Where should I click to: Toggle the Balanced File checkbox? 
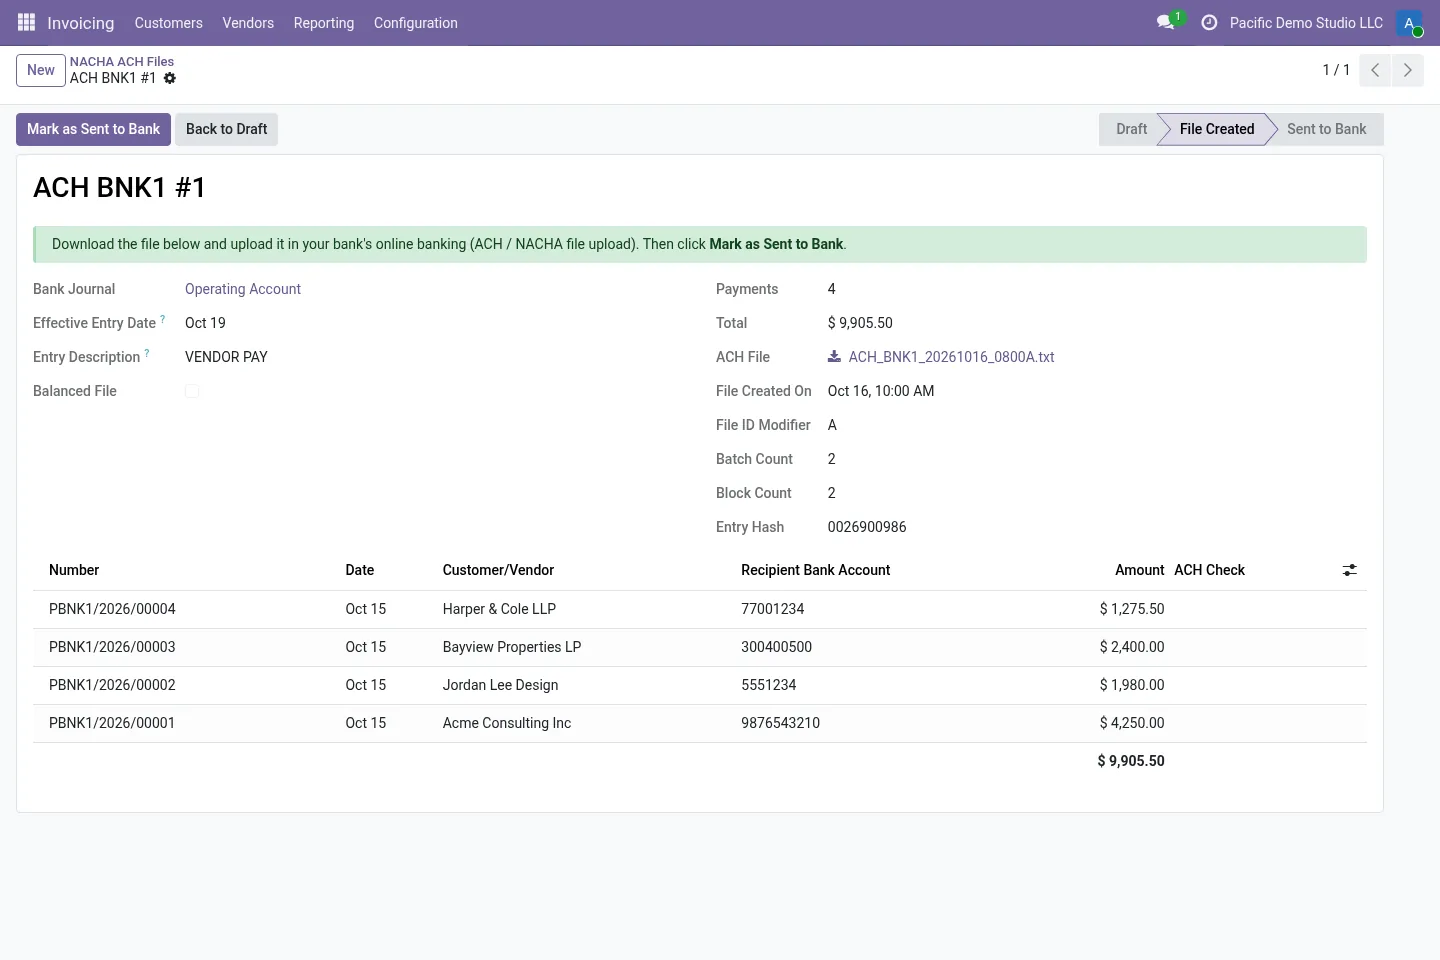point(192,391)
